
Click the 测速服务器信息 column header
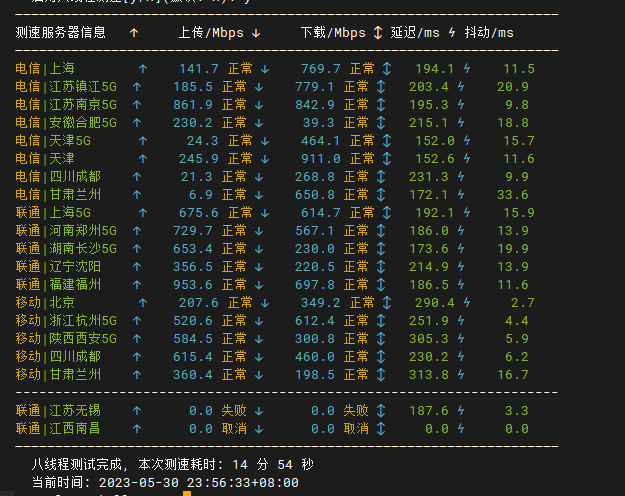(x=61, y=33)
